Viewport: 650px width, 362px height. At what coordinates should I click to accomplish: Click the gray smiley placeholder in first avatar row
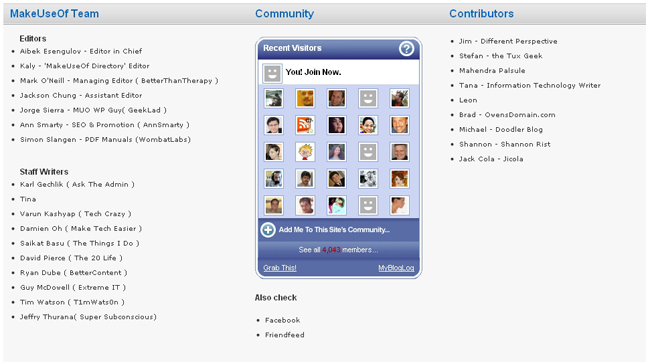[368, 98]
